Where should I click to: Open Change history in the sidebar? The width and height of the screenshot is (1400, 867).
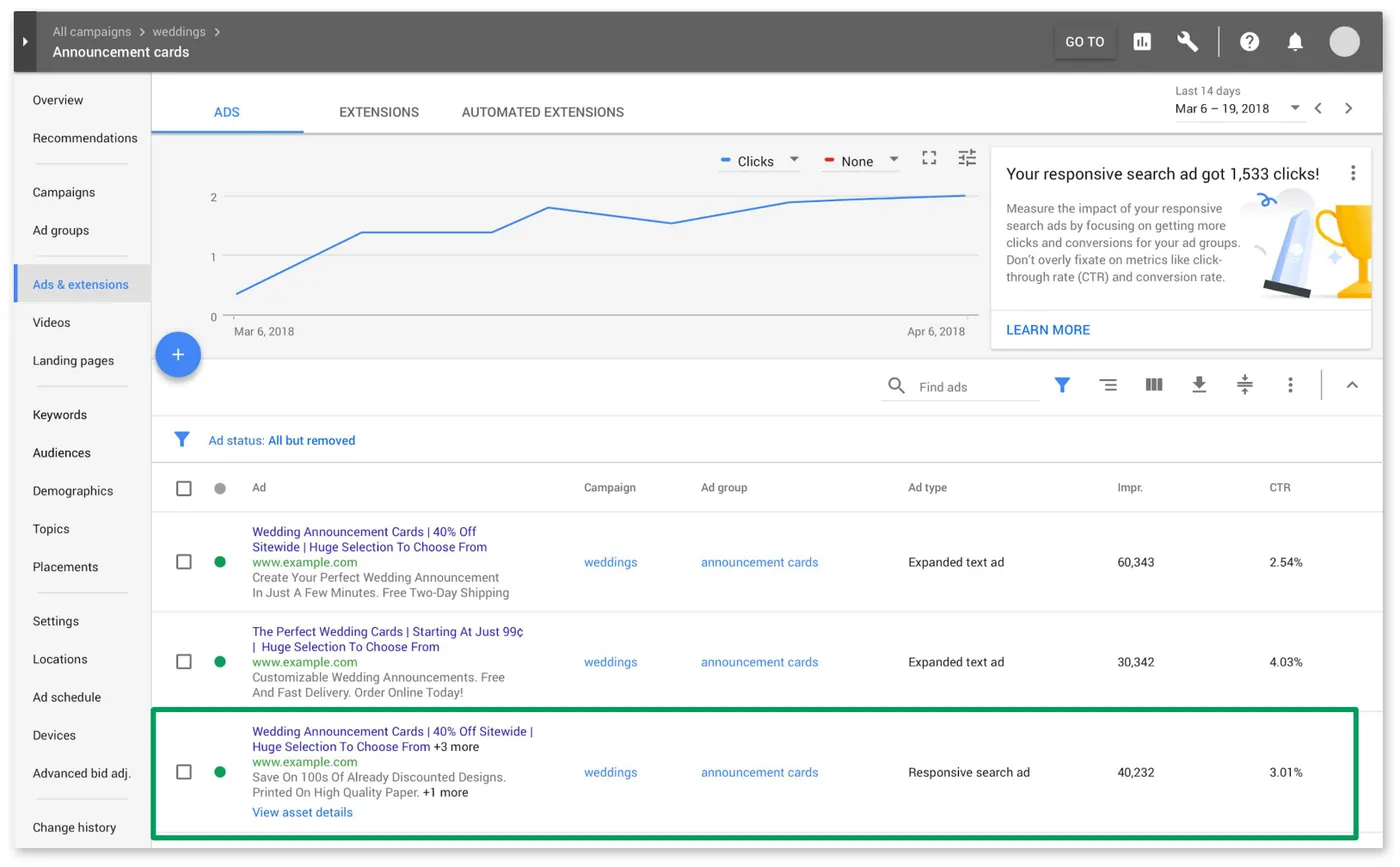pos(74,828)
